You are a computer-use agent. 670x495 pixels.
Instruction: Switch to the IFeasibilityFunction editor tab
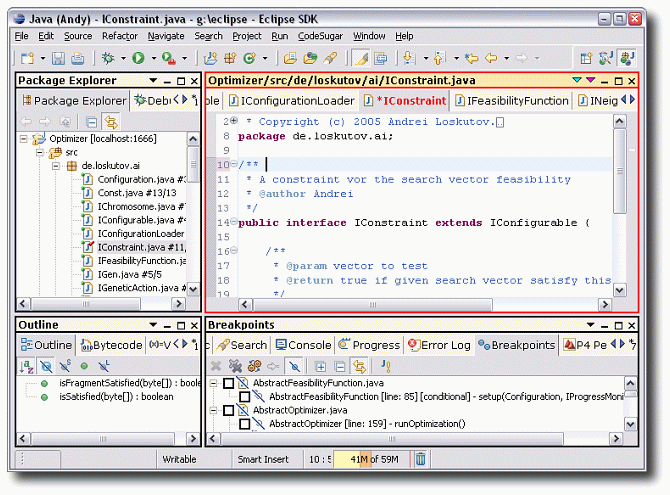click(x=511, y=100)
